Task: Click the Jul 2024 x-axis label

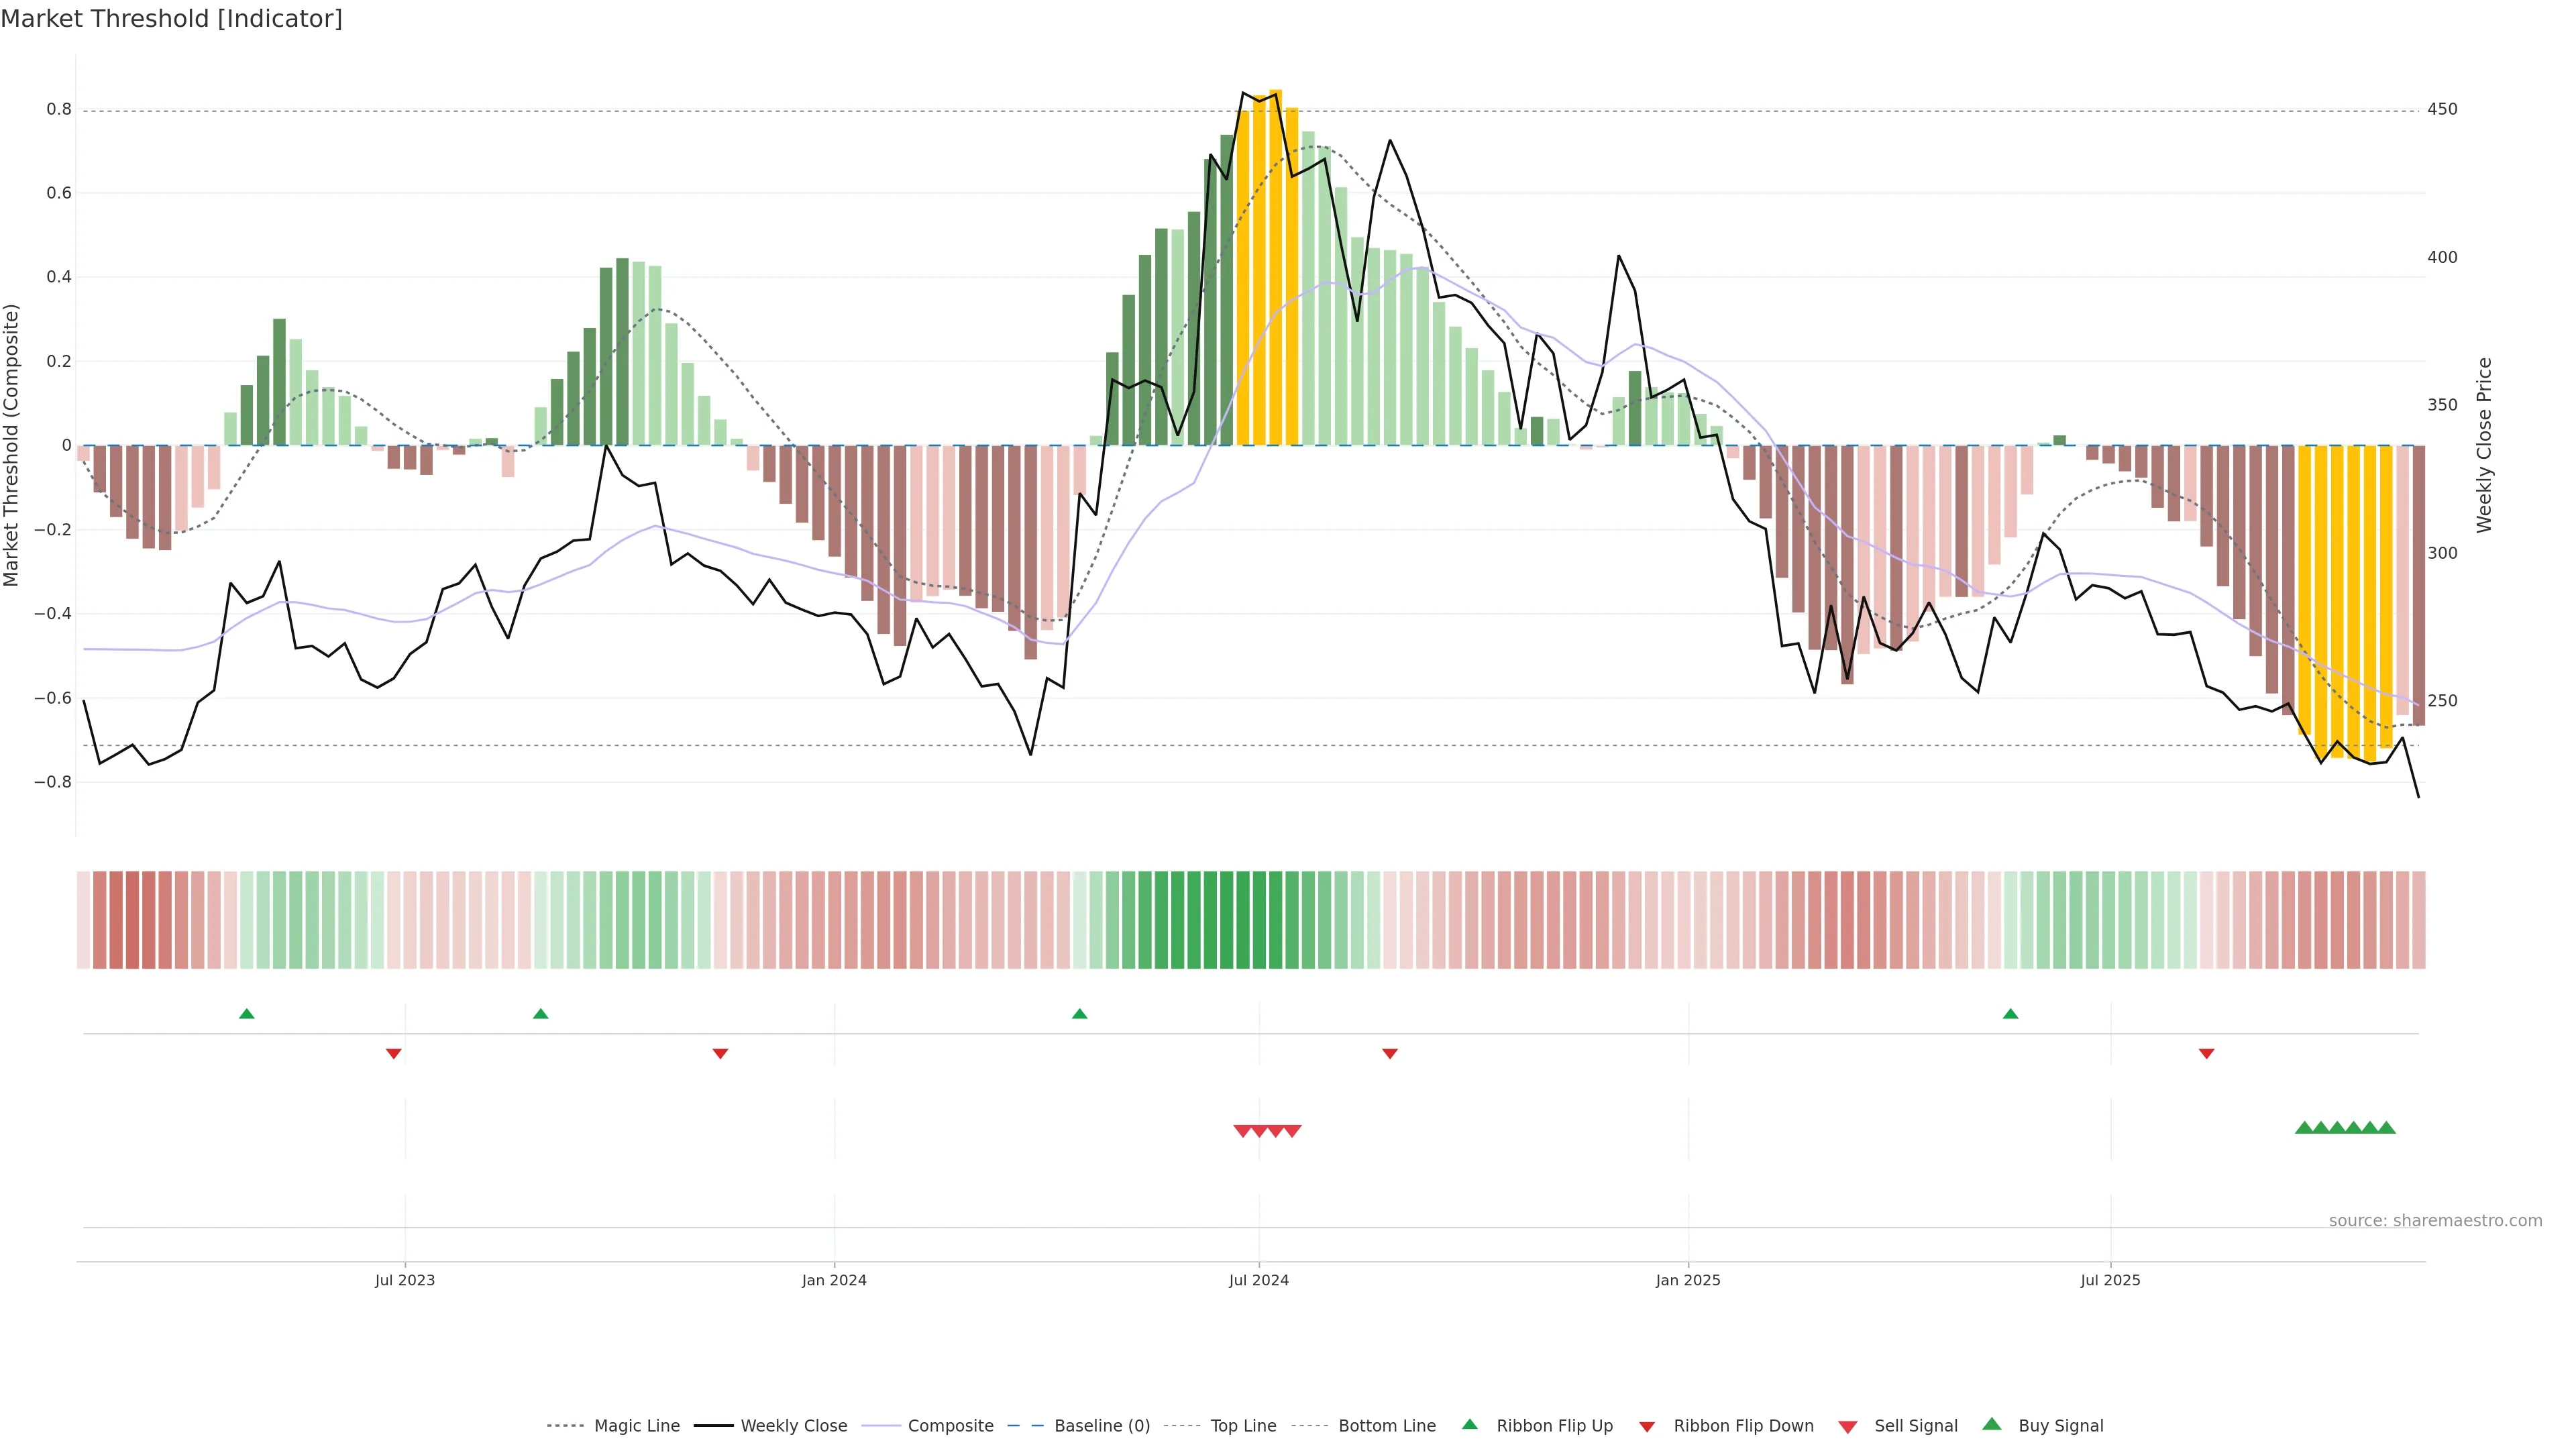Action: [x=1258, y=1280]
